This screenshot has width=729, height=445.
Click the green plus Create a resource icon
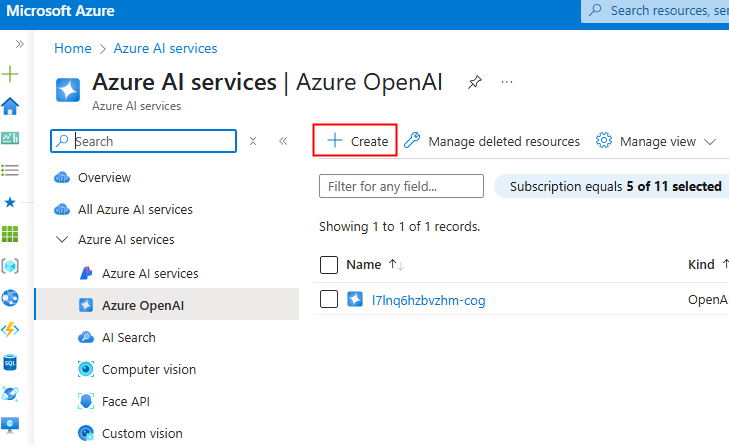pyautogui.click(x=10, y=75)
